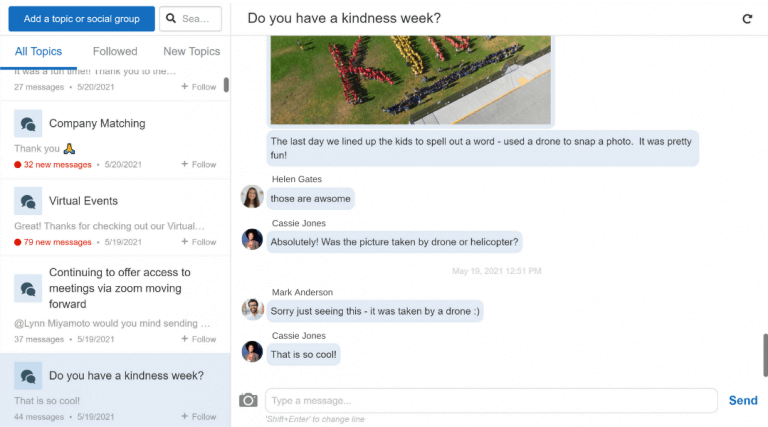Click the 79 new messages indicator
768x427 pixels.
[53, 242]
